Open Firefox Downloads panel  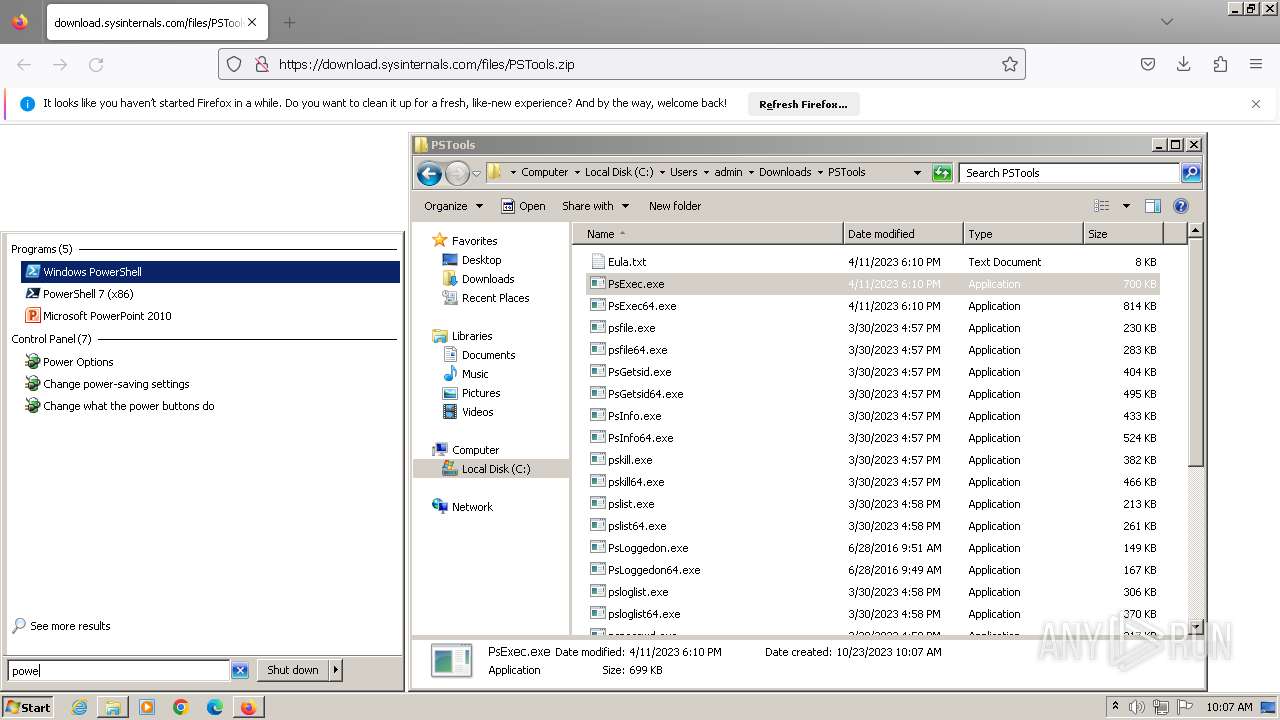pos(1184,64)
